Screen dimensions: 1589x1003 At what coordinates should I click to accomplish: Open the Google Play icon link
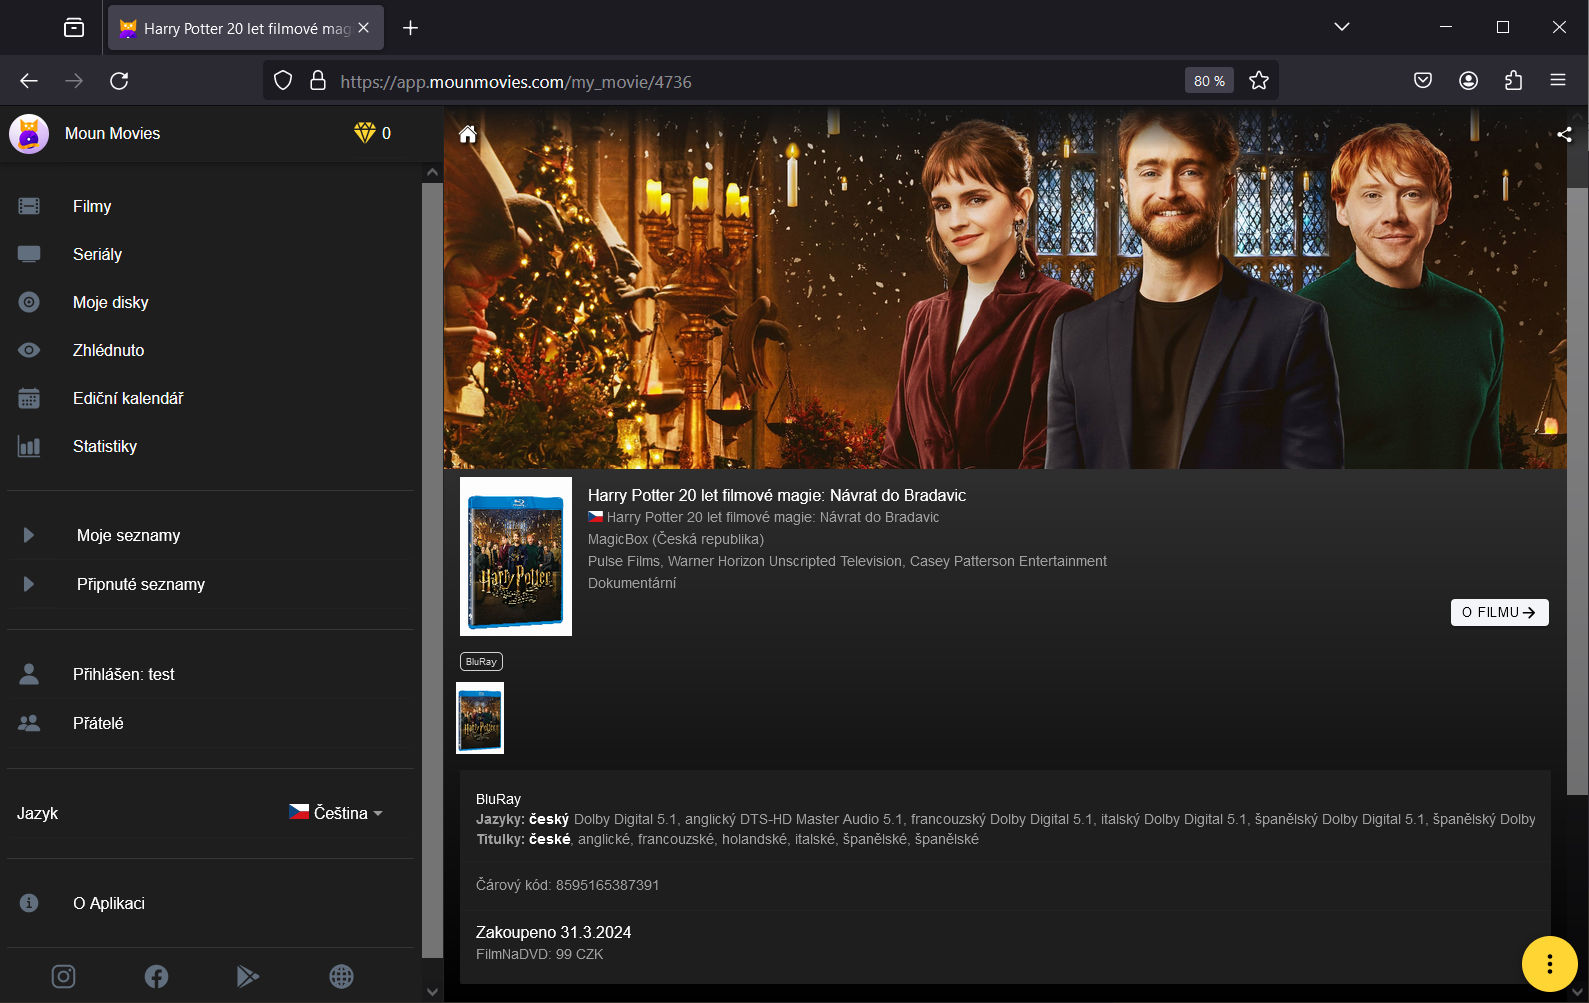tap(248, 976)
